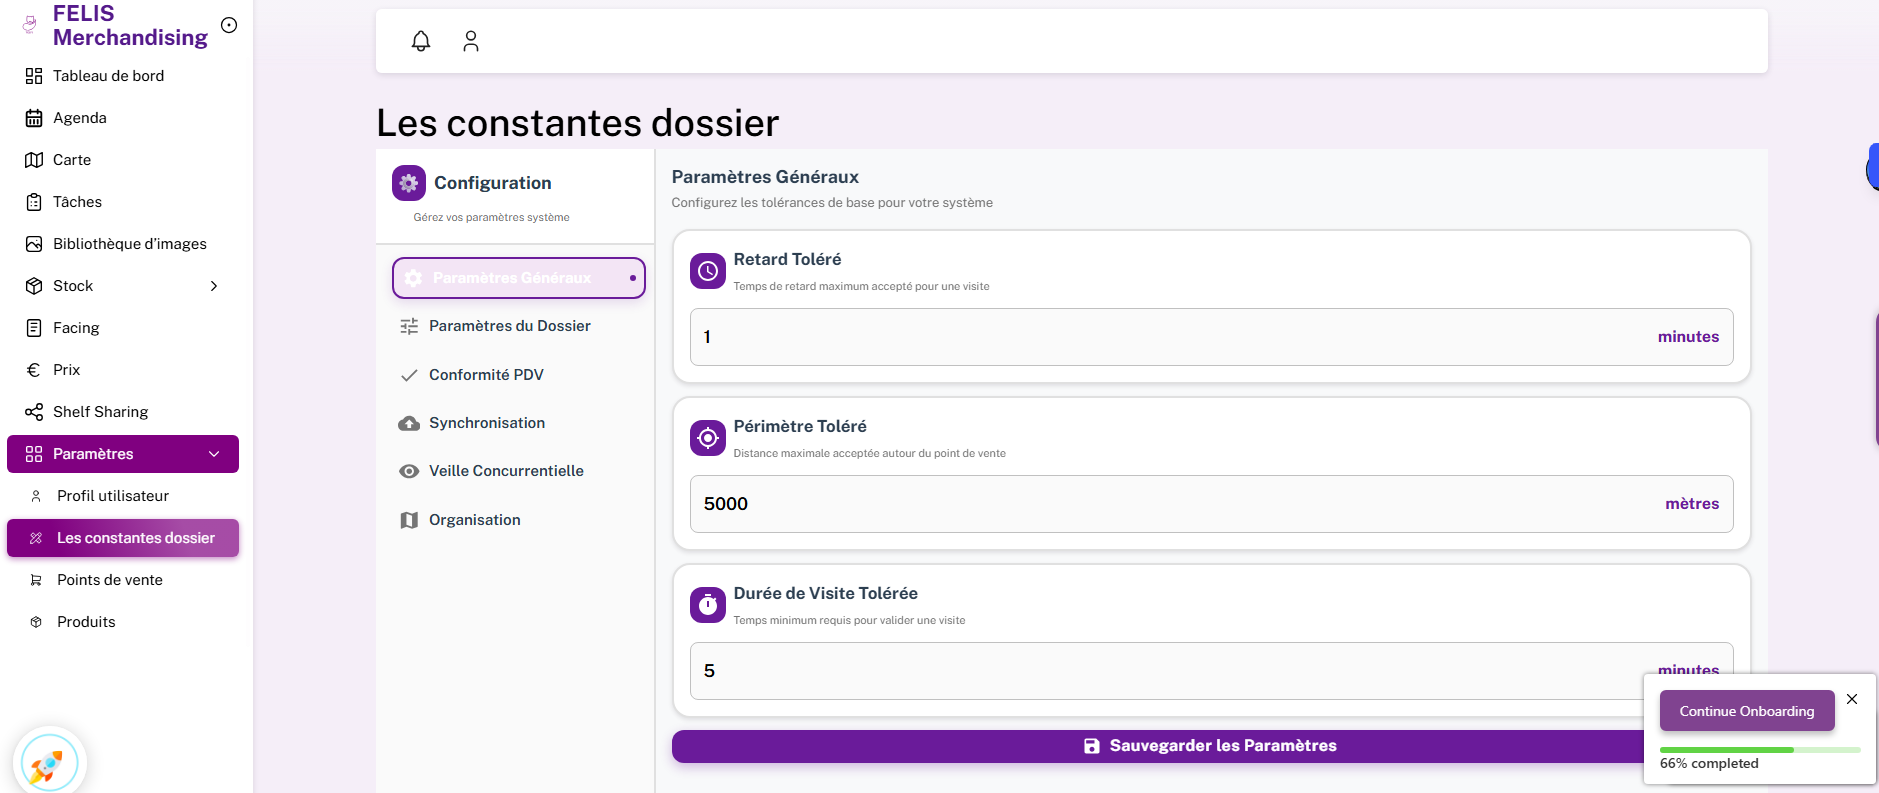This screenshot has height=793, width=1879.
Task: Open the Synchronisation settings
Action: pyautogui.click(x=486, y=423)
